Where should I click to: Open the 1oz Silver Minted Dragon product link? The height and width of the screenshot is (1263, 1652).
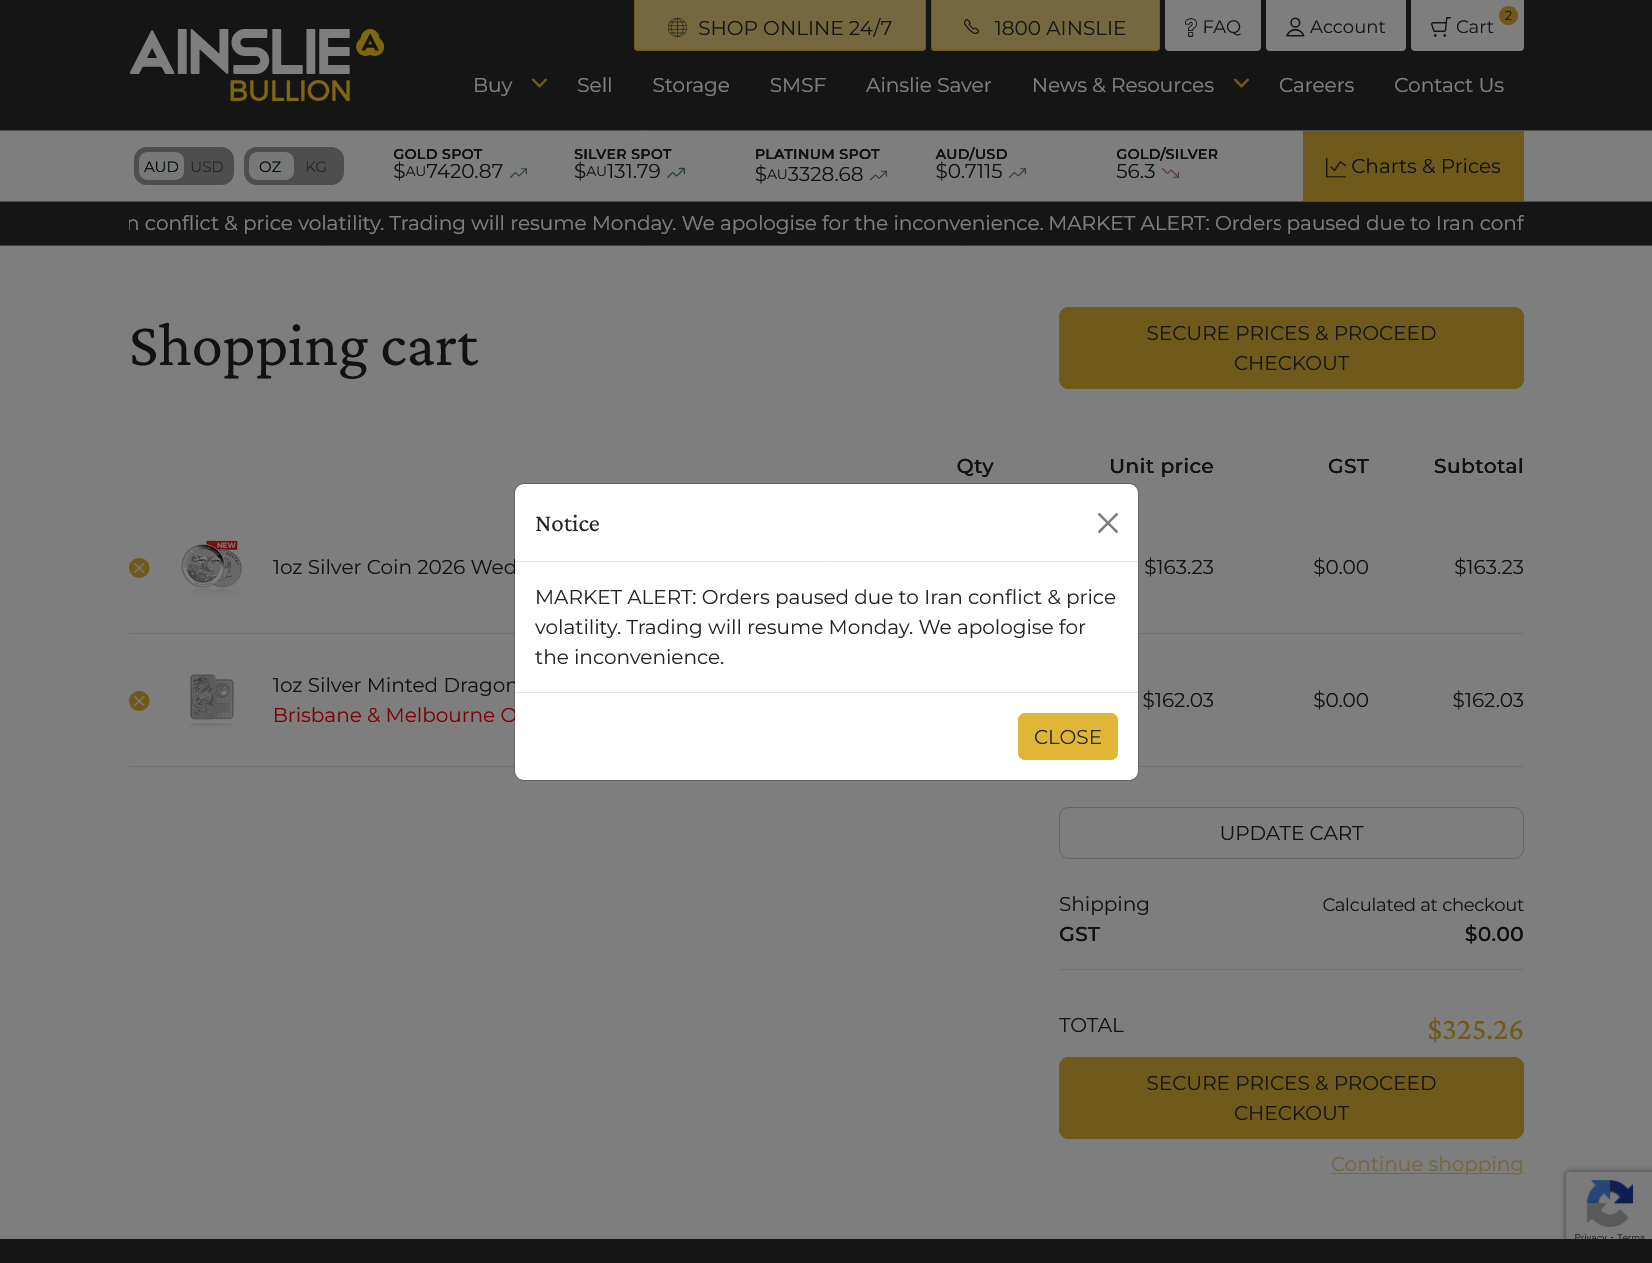click(394, 685)
